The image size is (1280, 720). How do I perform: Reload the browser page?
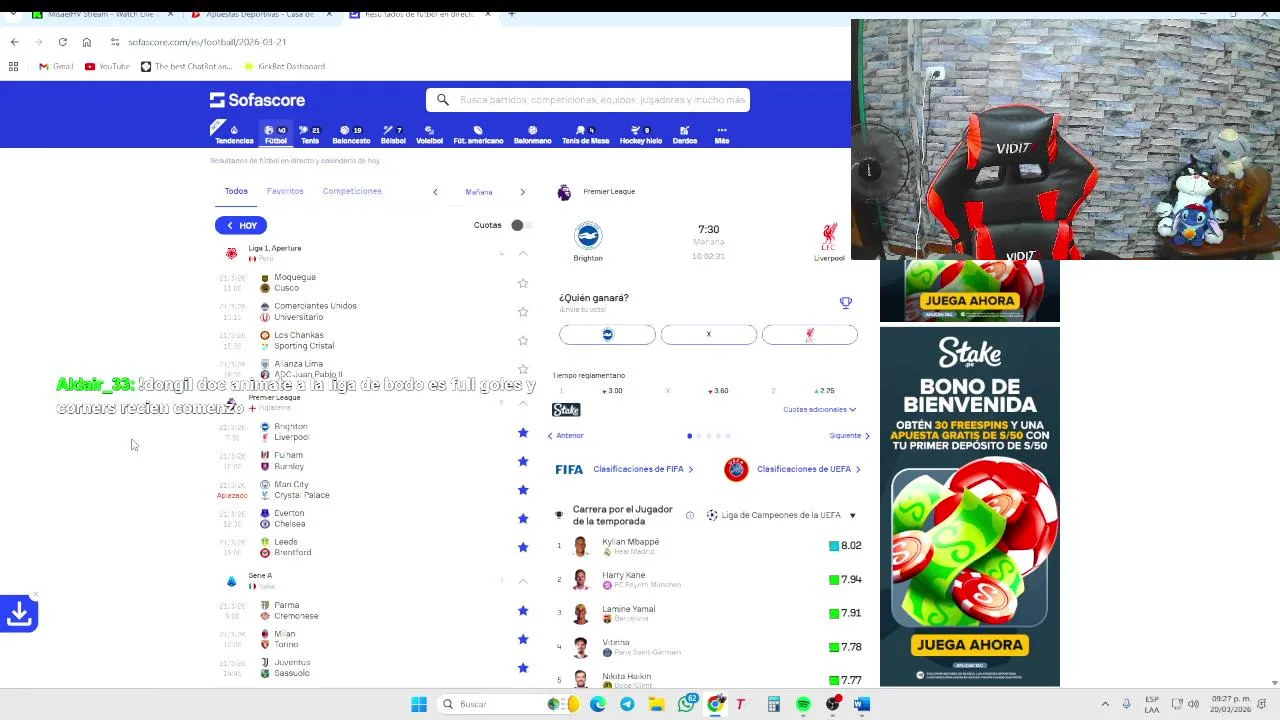pos(62,42)
